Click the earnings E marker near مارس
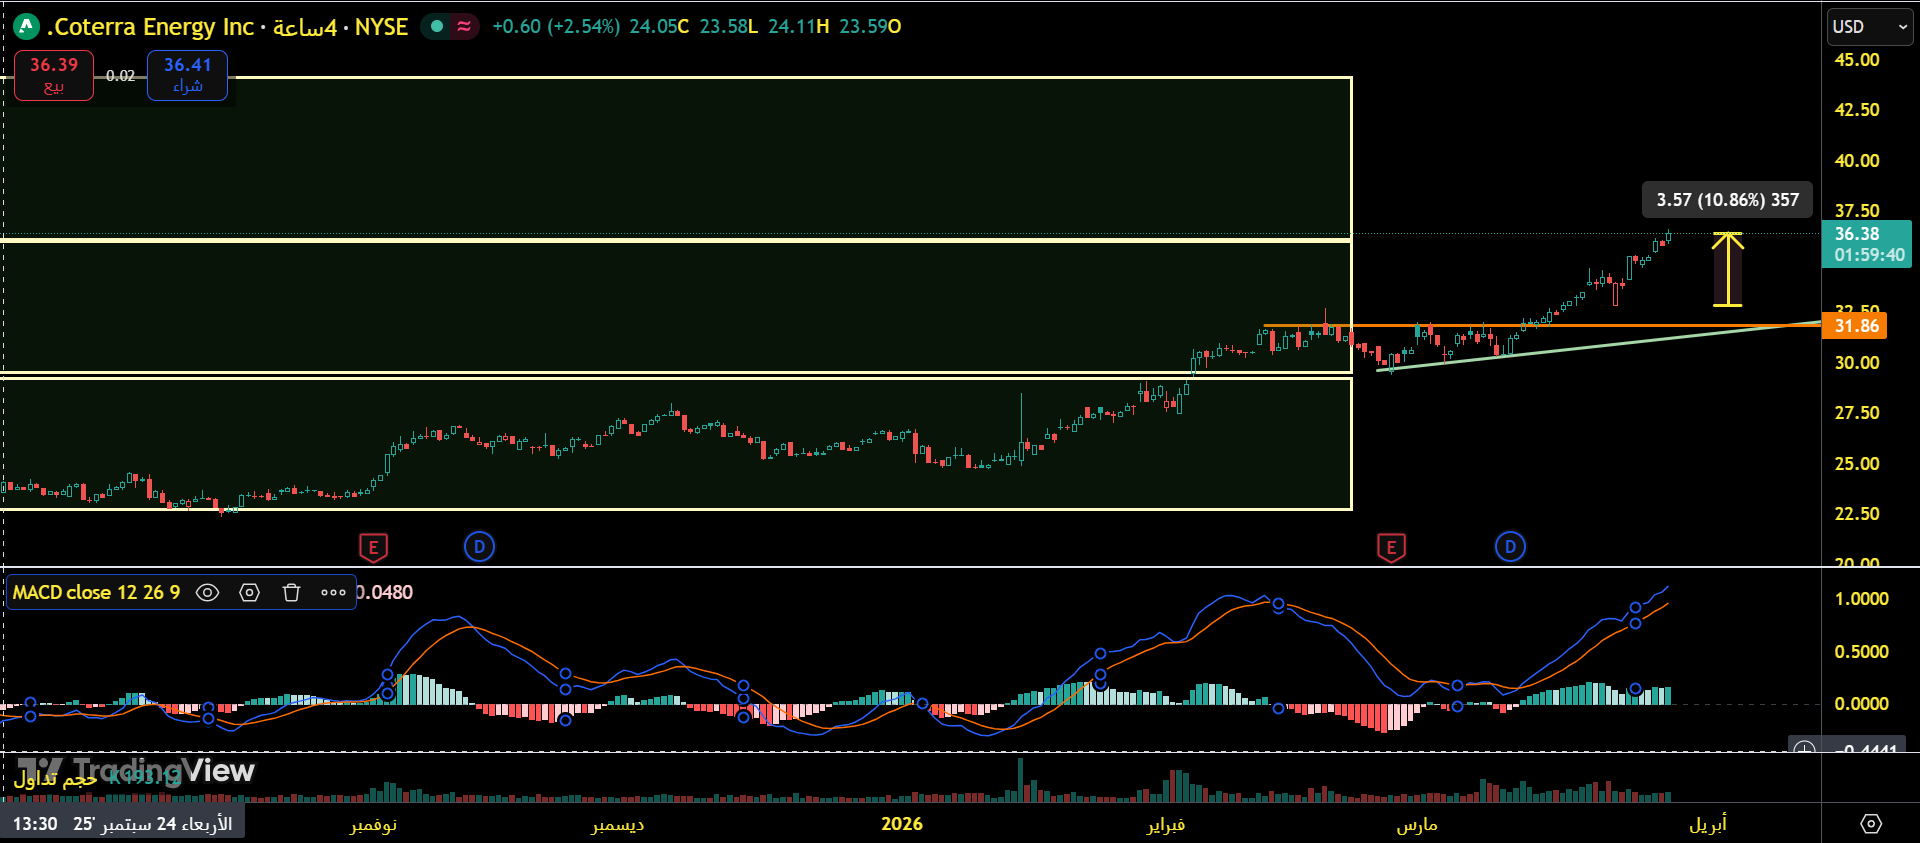Image resolution: width=1920 pixels, height=843 pixels. click(x=1391, y=547)
